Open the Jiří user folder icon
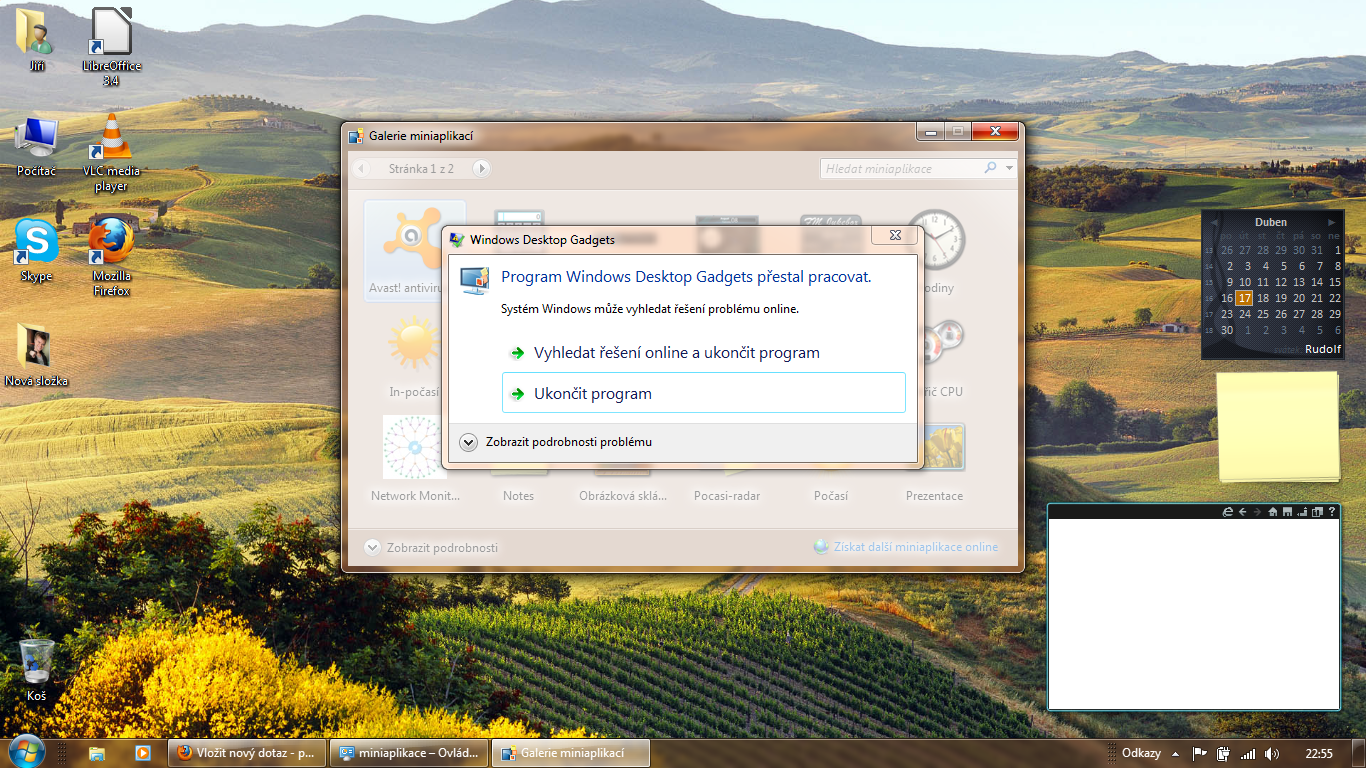Screen dimensions: 1366x768 coord(36,40)
